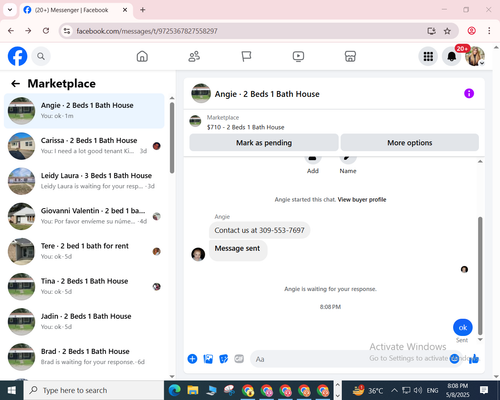
Task: Attach a photo file icon
Action: [x=208, y=359]
